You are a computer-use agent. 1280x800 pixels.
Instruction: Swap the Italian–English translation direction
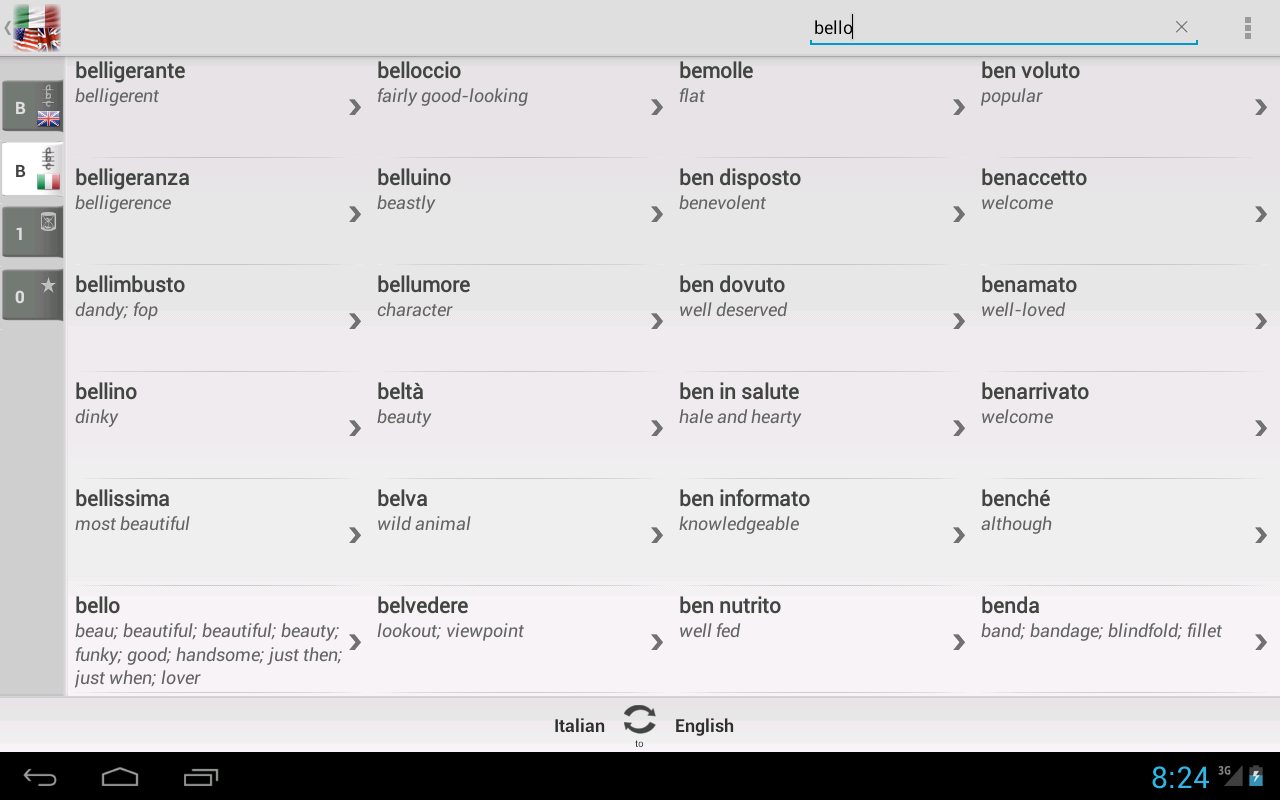(x=639, y=720)
